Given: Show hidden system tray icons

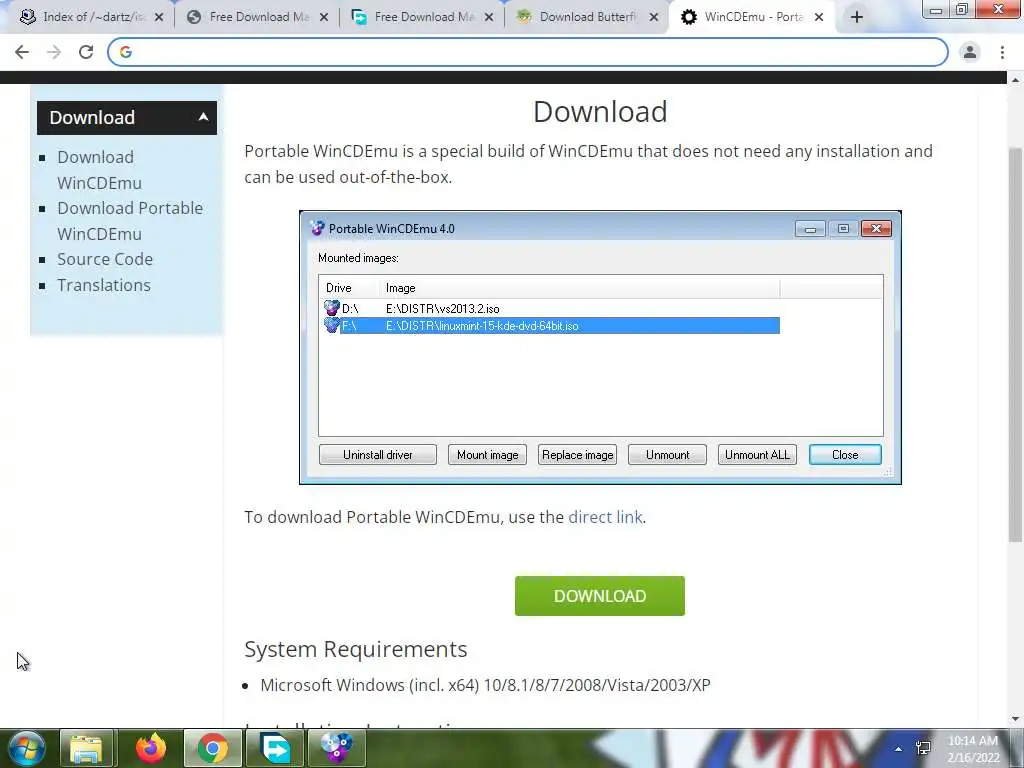Looking at the screenshot, I should (x=899, y=749).
